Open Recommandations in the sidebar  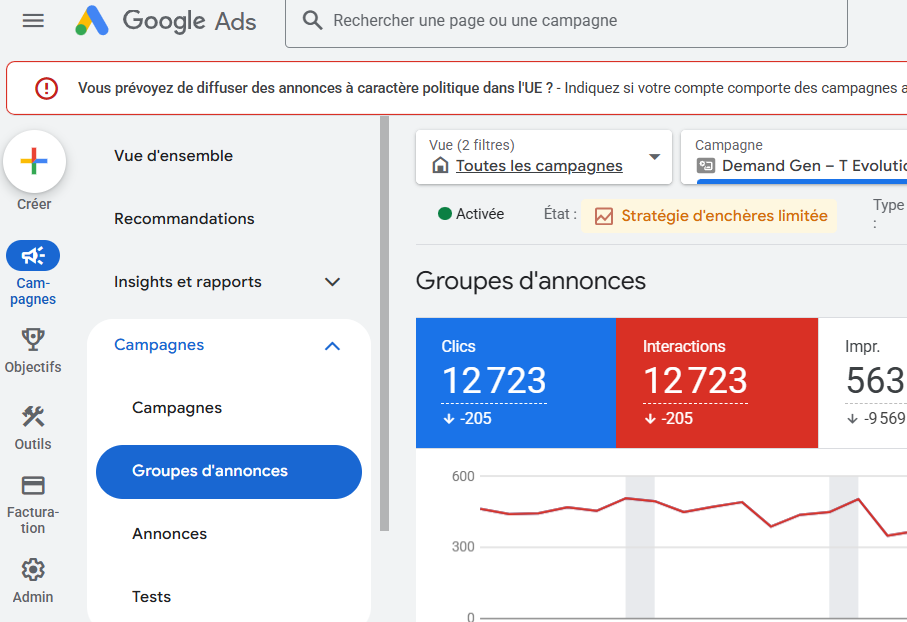[184, 219]
